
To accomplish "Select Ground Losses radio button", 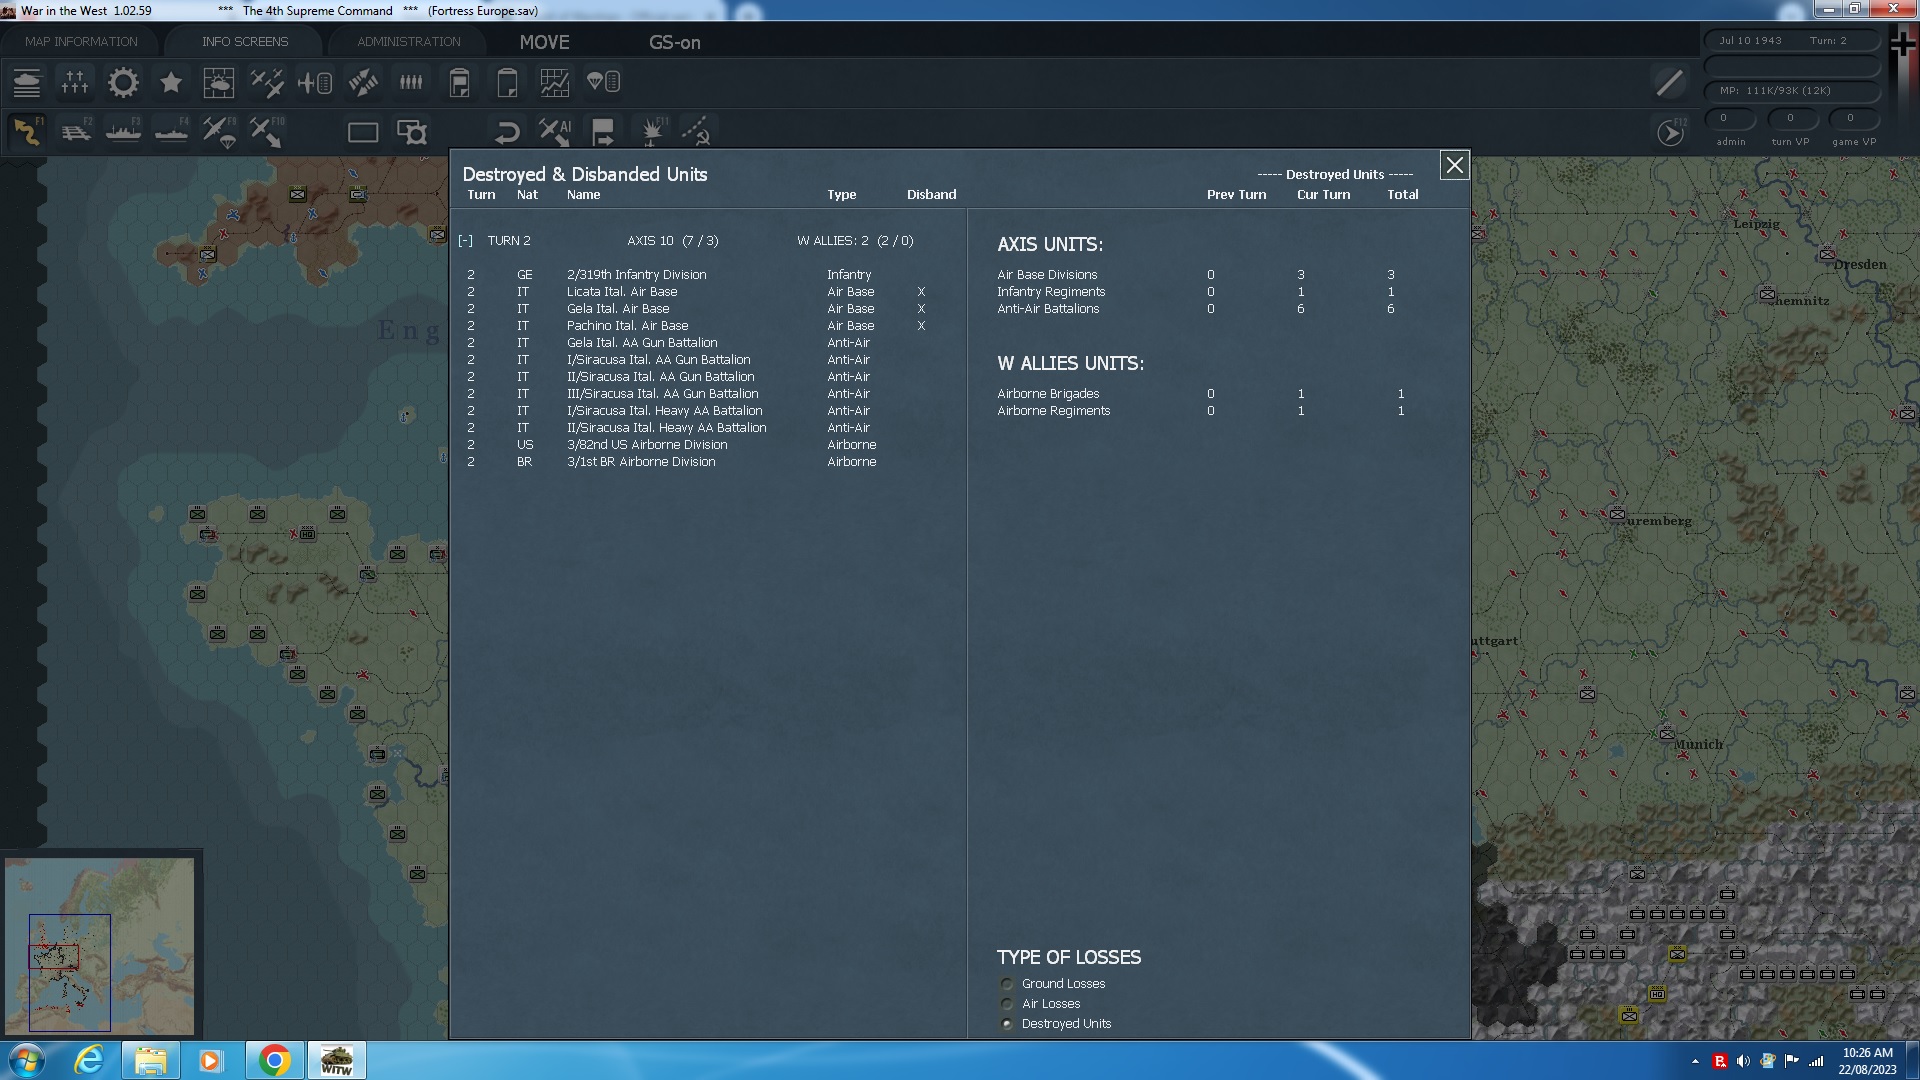I will click(1007, 984).
